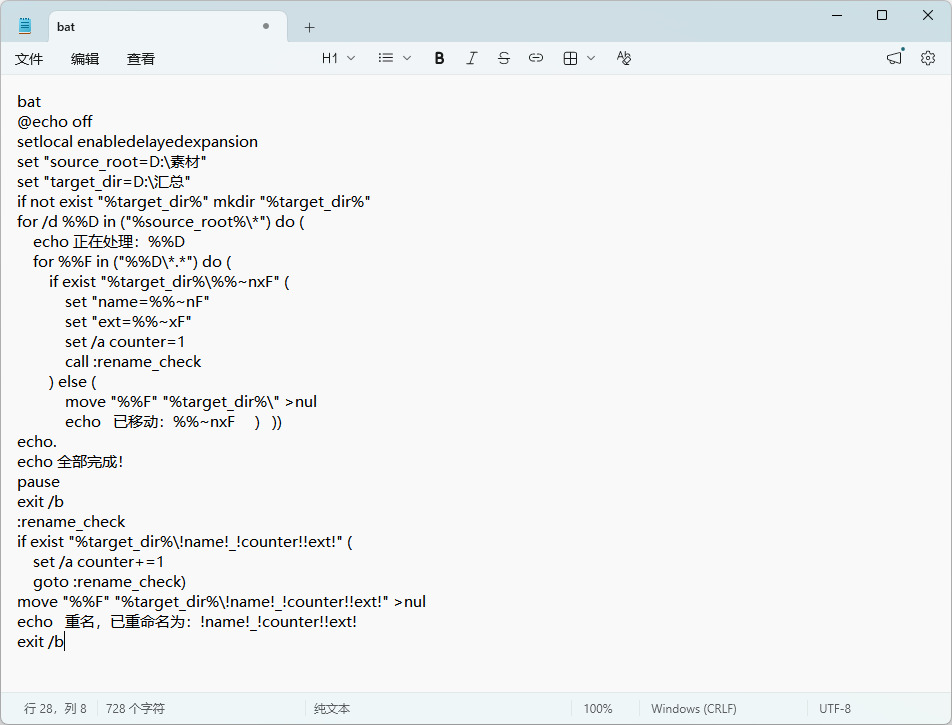Apply strikethrough formatting
Viewport: 952px width, 725px height.
[x=503, y=58]
